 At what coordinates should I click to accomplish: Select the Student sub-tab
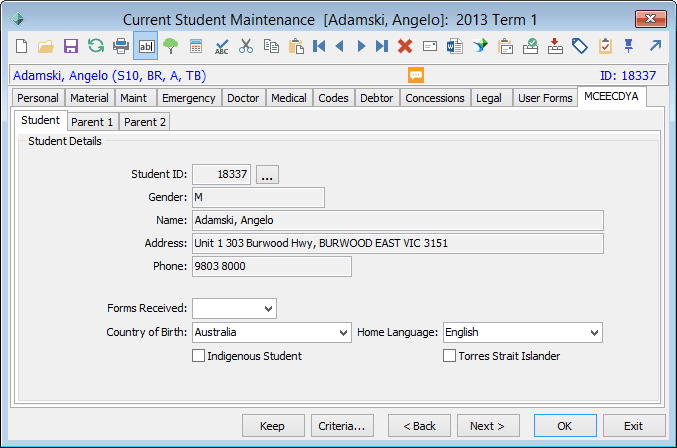point(41,120)
